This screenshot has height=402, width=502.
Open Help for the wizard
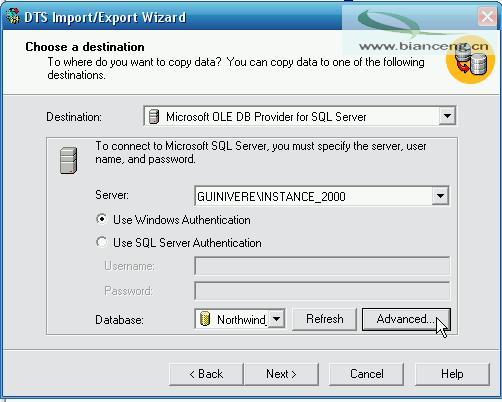[452, 374]
